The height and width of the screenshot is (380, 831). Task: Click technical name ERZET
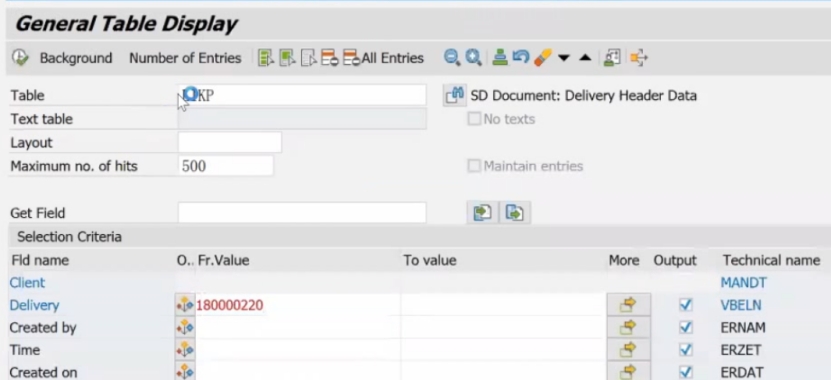coord(741,350)
